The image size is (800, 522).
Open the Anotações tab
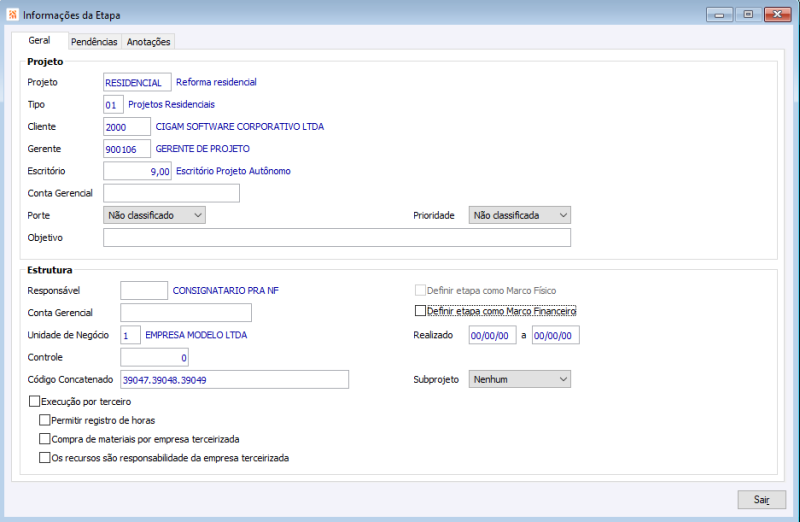click(148, 42)
